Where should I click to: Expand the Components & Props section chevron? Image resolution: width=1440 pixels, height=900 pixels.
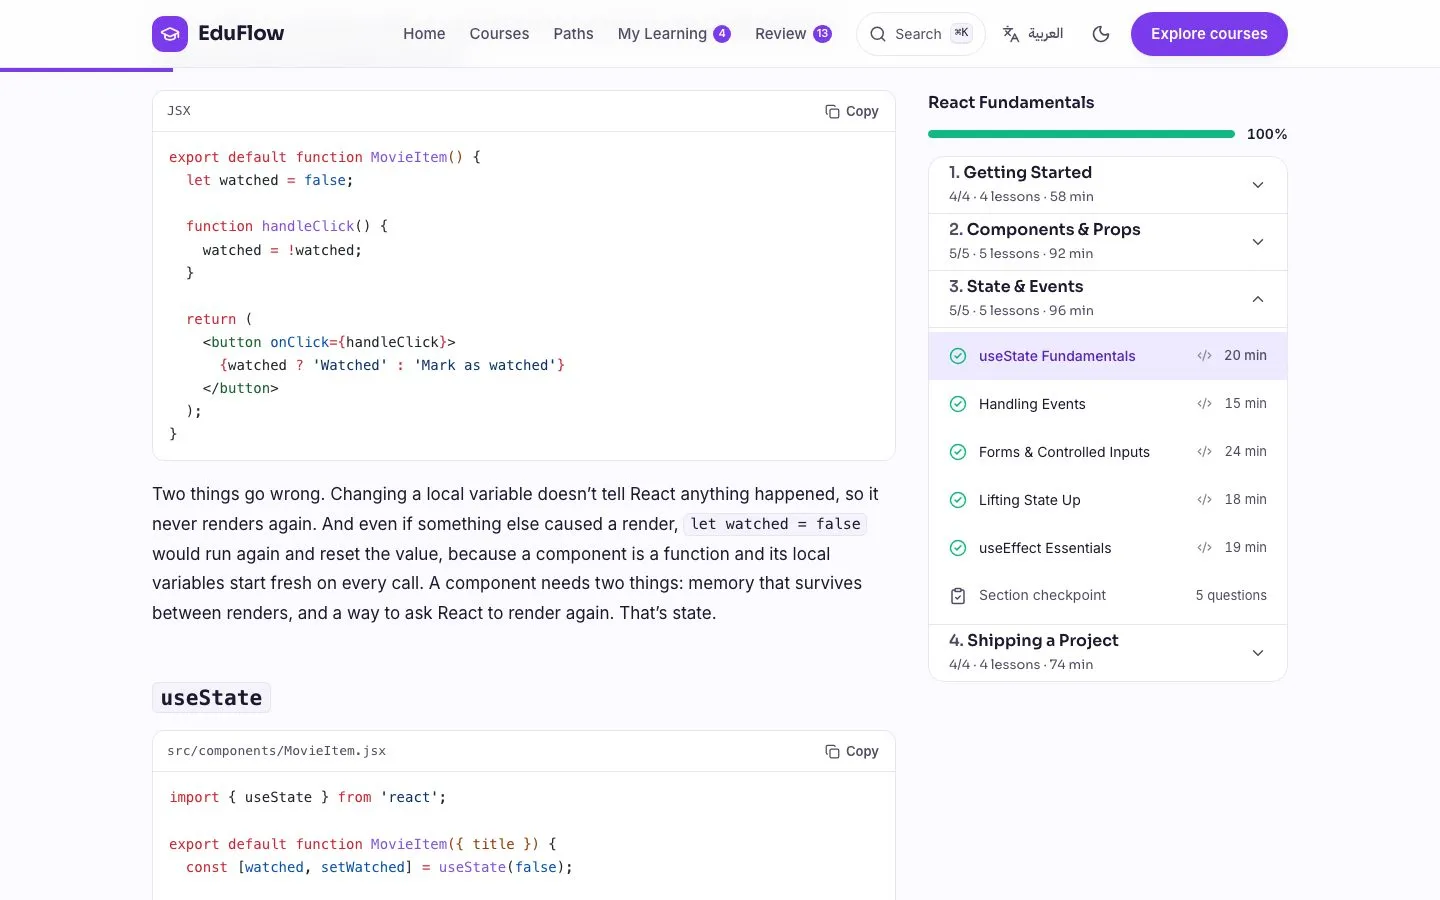pos(1258,242)
